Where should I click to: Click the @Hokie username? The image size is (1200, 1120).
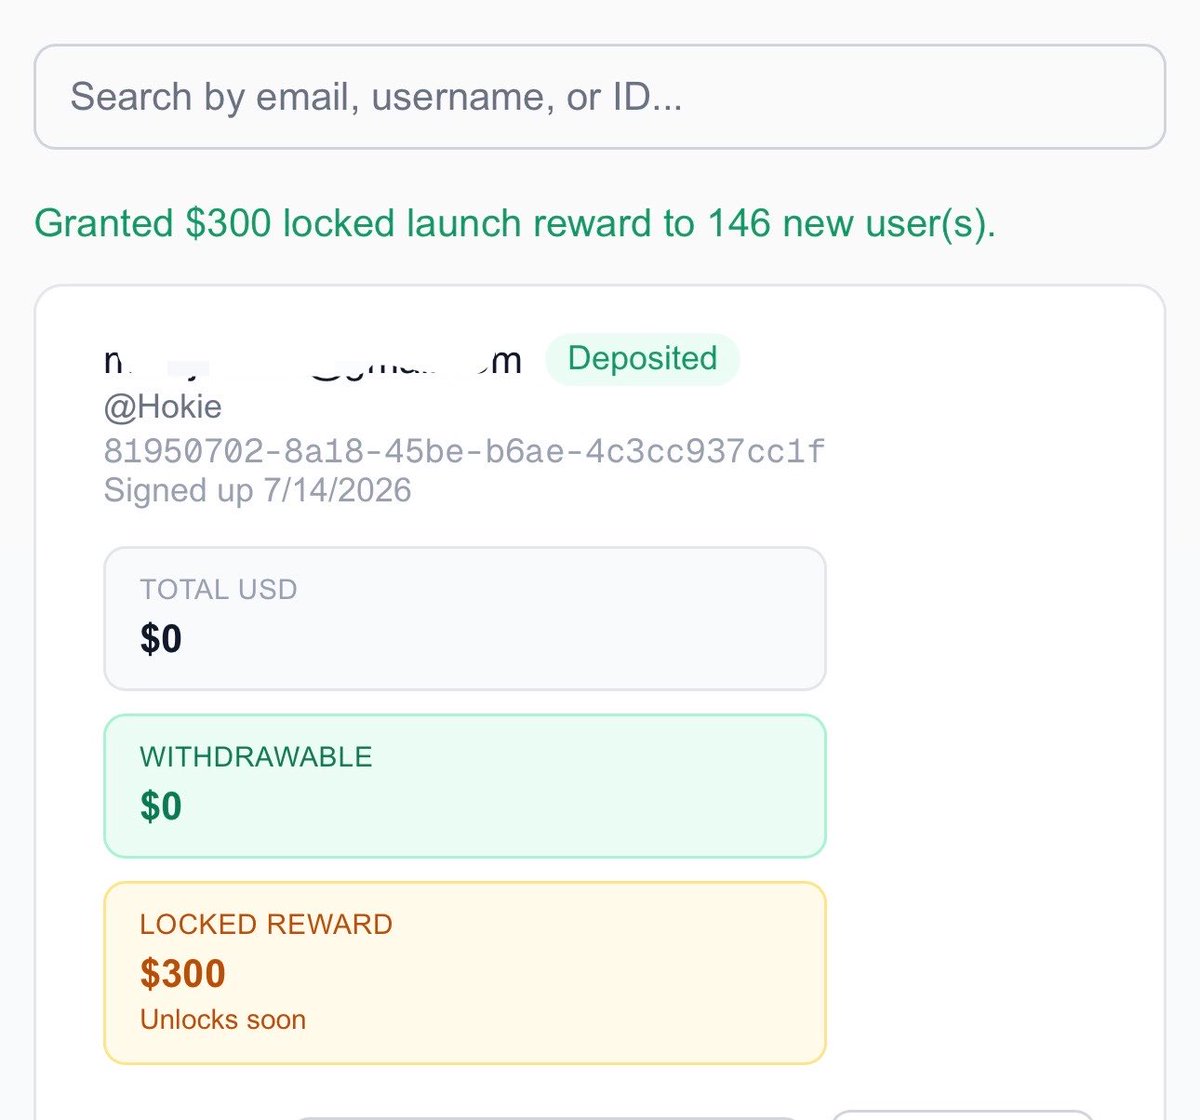(x=163, y=407)
